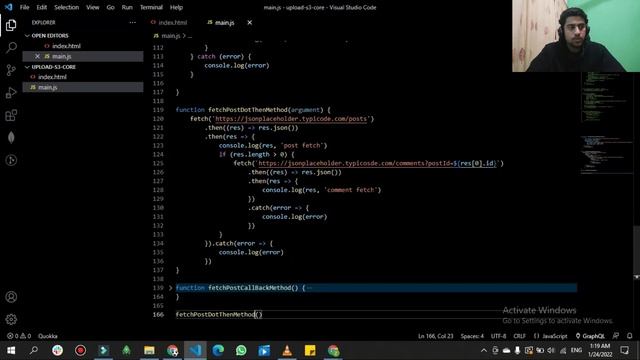
Task: Click the ENG input language indicator
Action: (576, 350)
